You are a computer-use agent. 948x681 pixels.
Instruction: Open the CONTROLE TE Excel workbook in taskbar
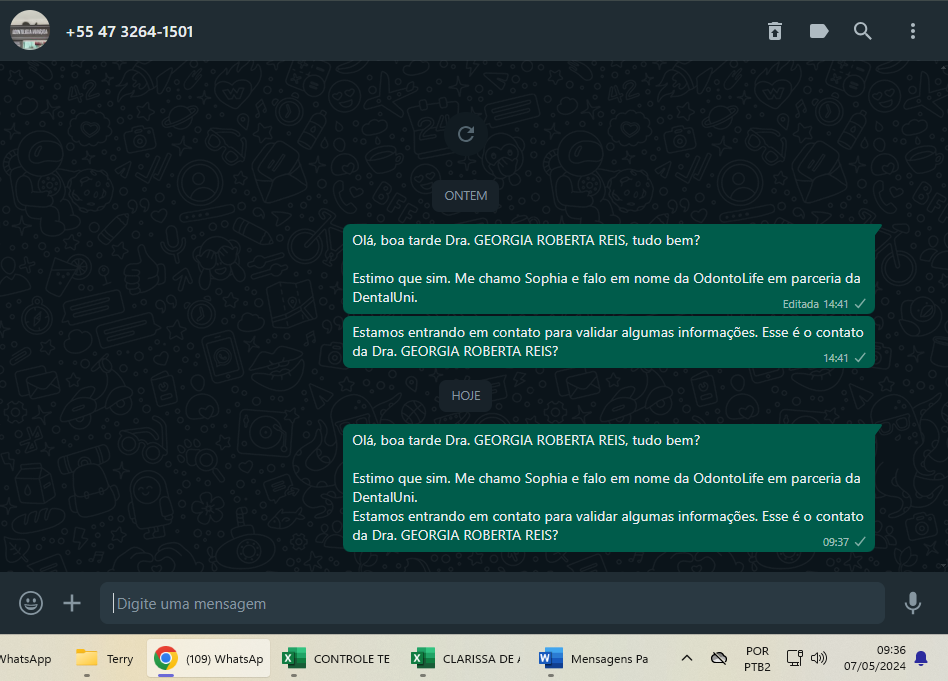tap(336, 659)
